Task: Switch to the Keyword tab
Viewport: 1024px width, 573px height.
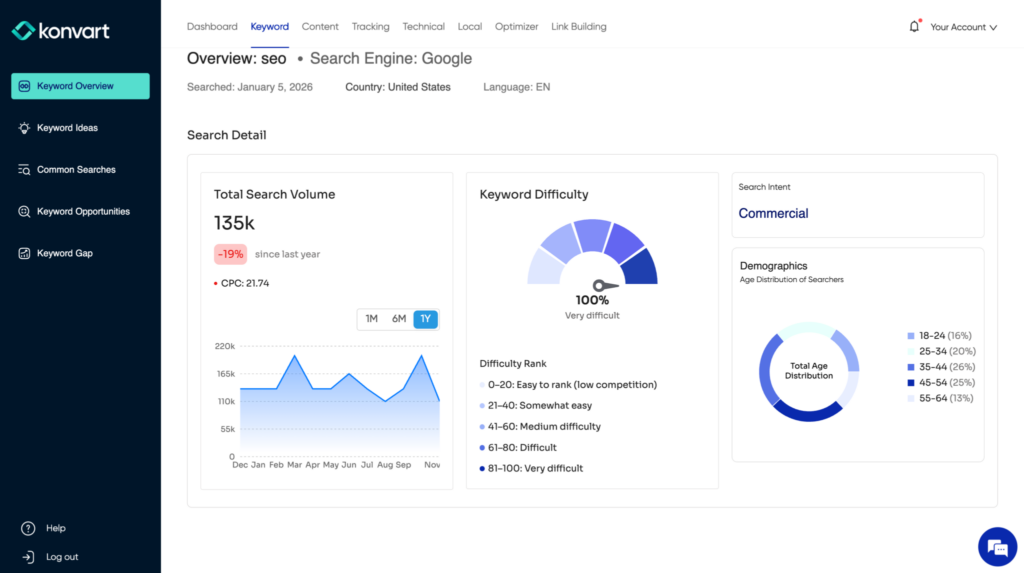Action: point(270,27)
